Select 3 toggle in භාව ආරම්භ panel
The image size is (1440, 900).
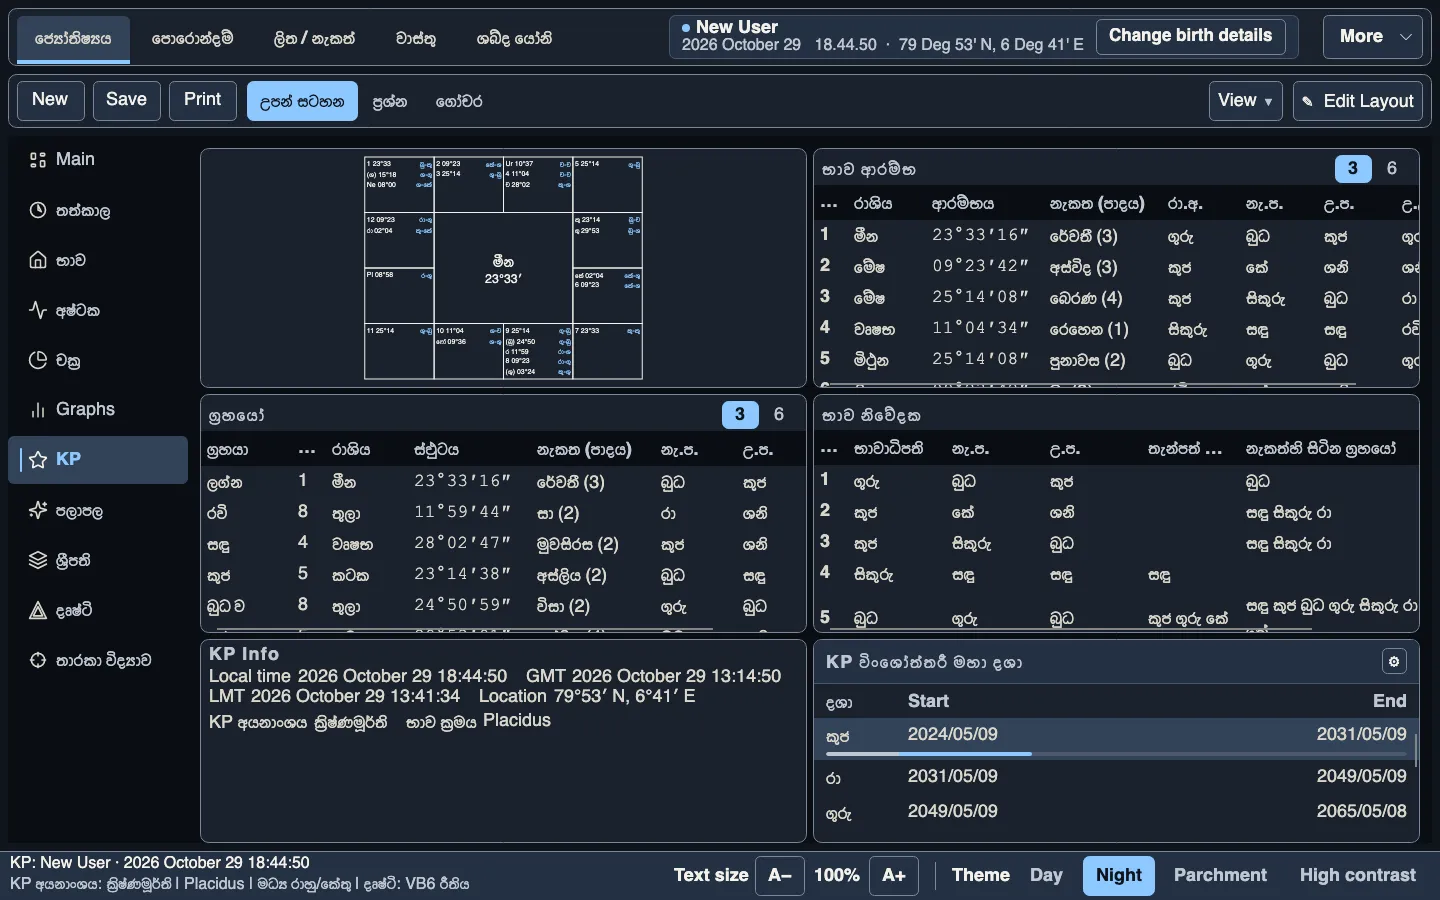[x=1353, y=168]
